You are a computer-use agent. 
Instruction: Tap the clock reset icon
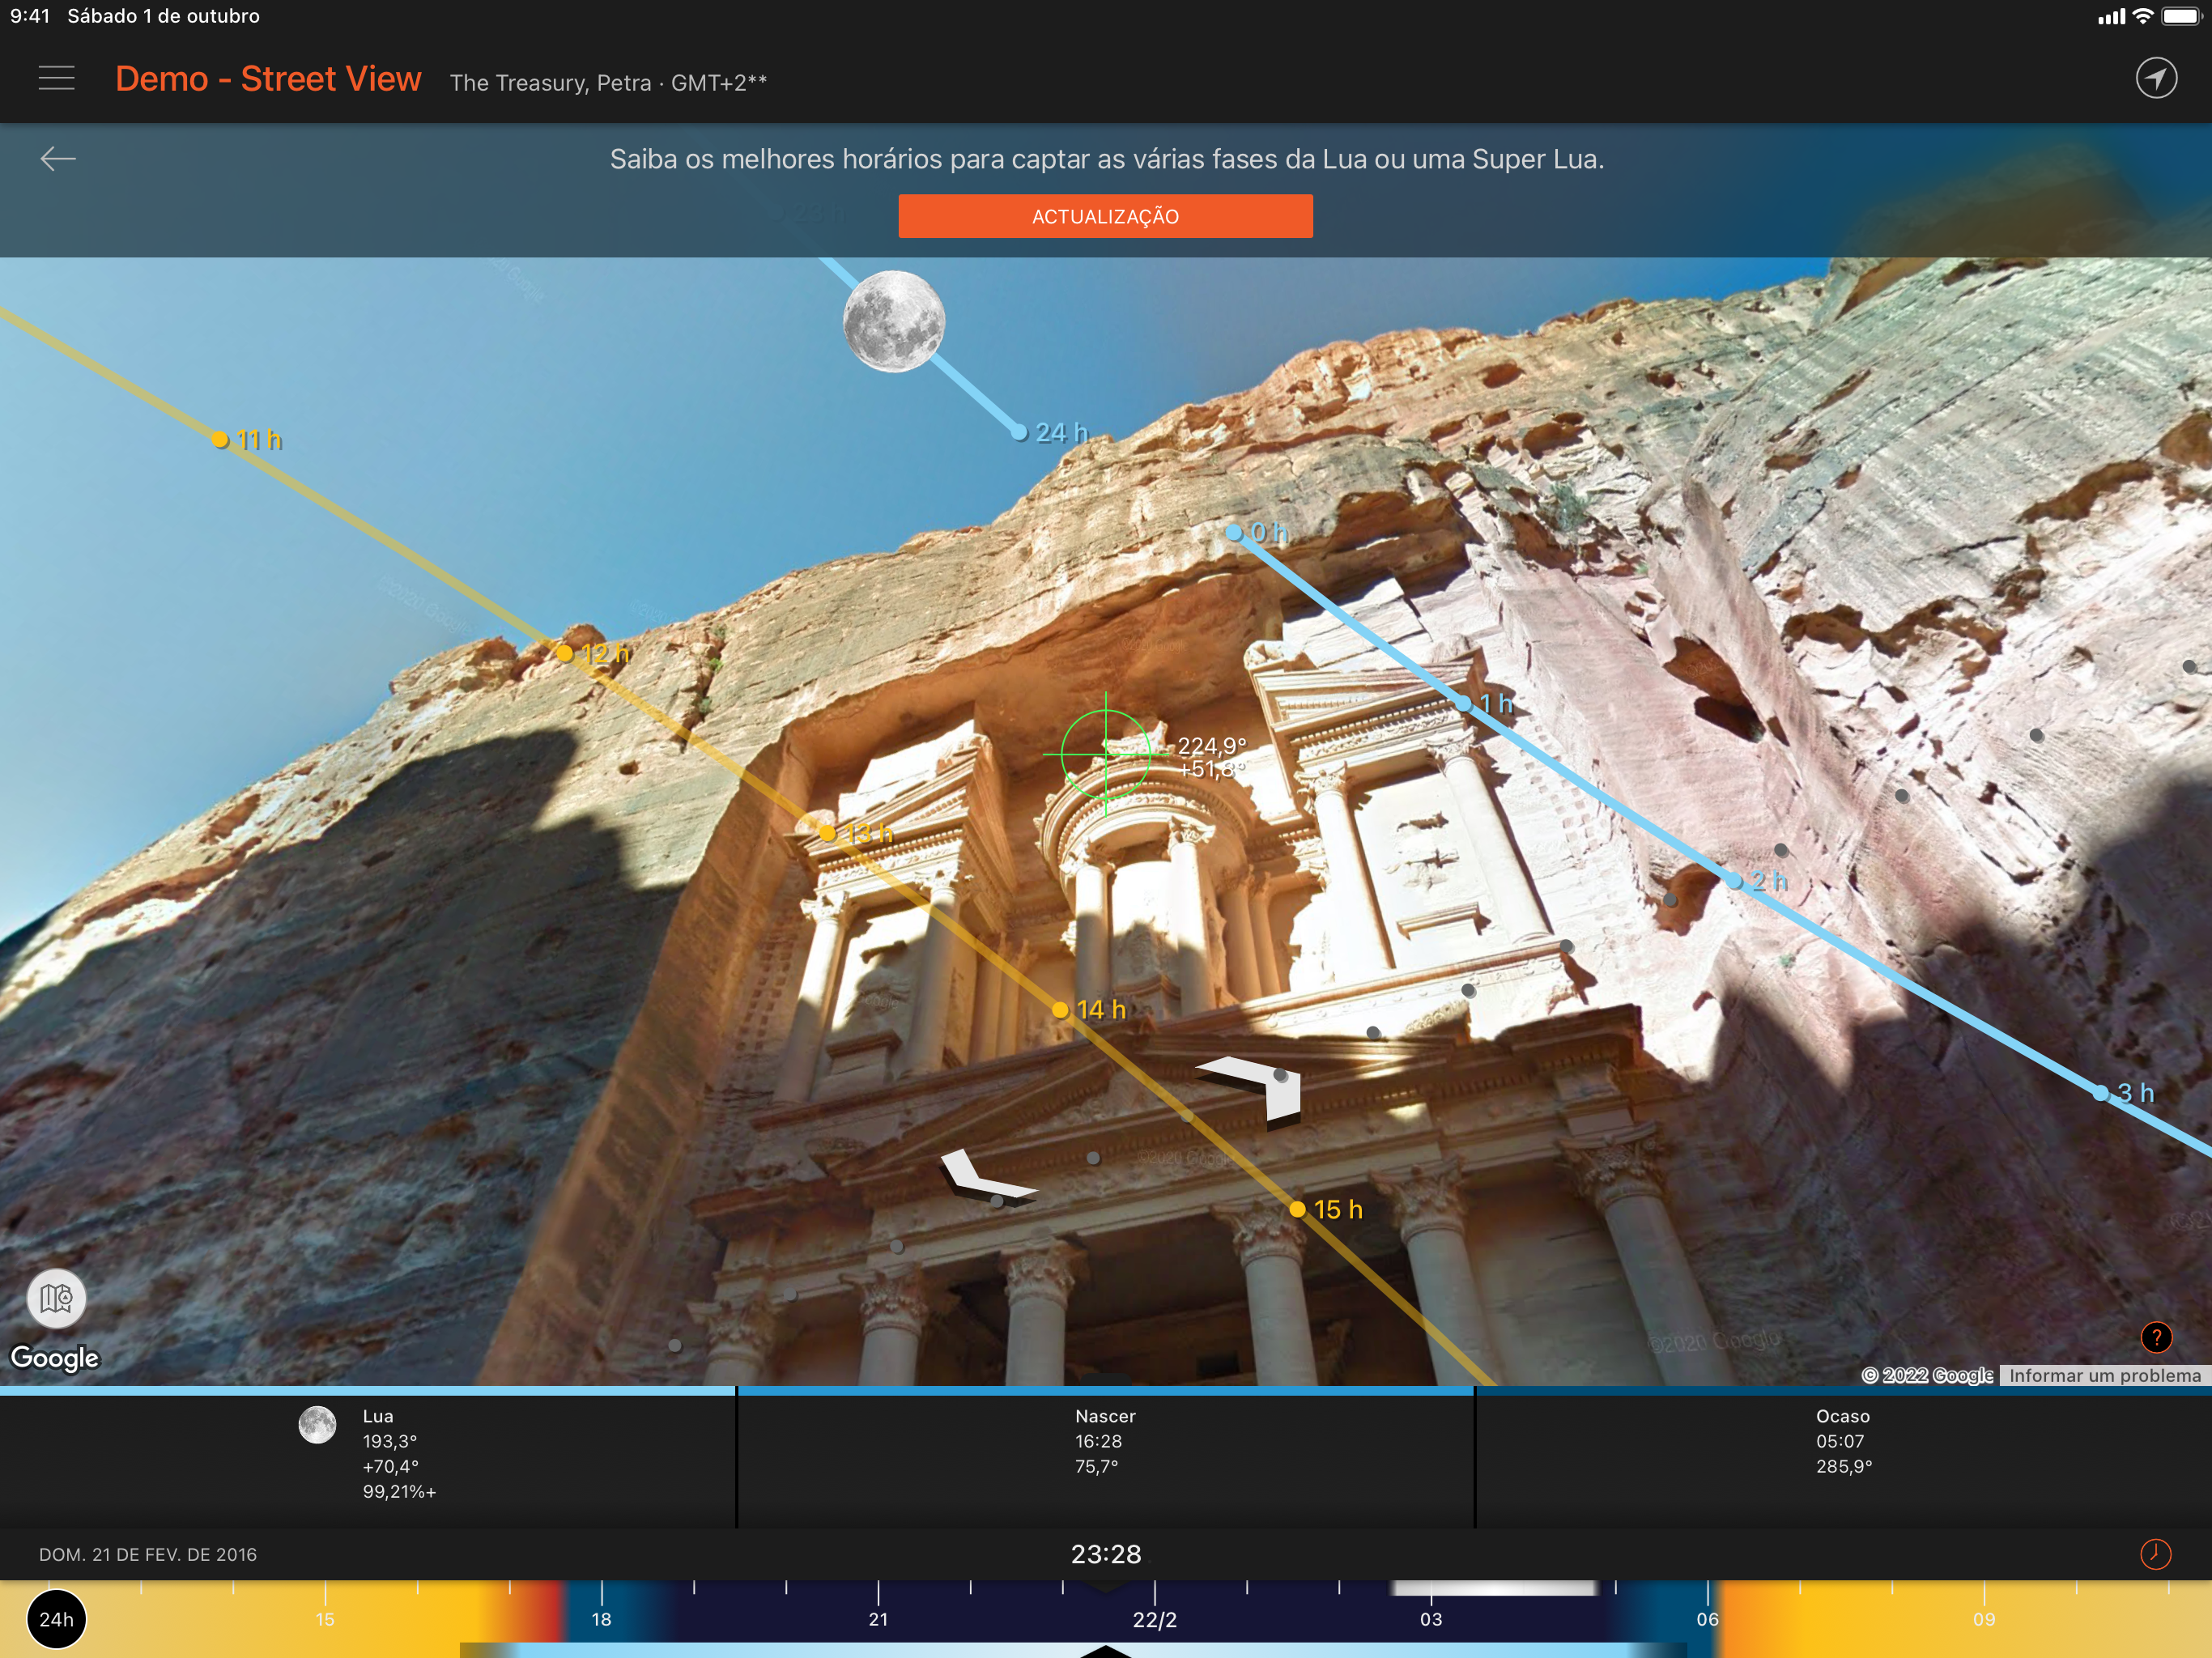[2155, 1554]
